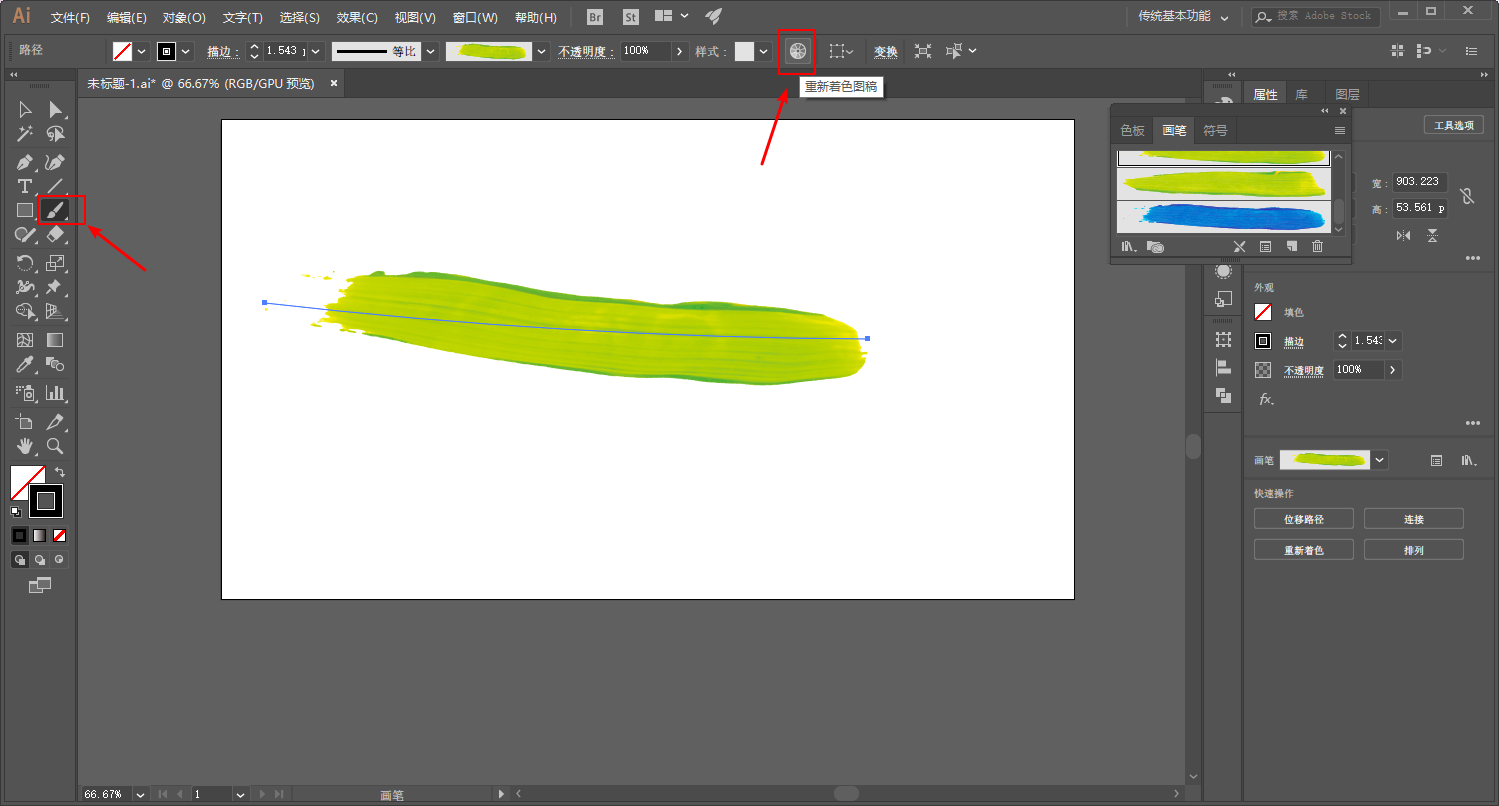Select the Magic Wand tool

25,134
